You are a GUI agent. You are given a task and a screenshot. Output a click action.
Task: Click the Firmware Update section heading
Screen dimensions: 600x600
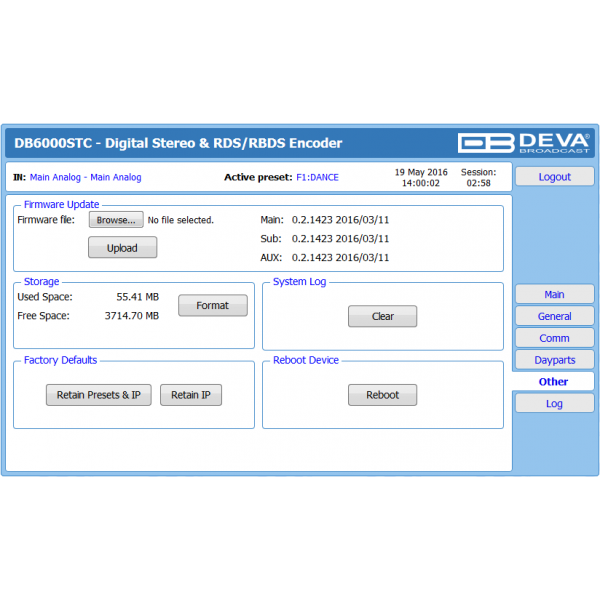[62, 204]
